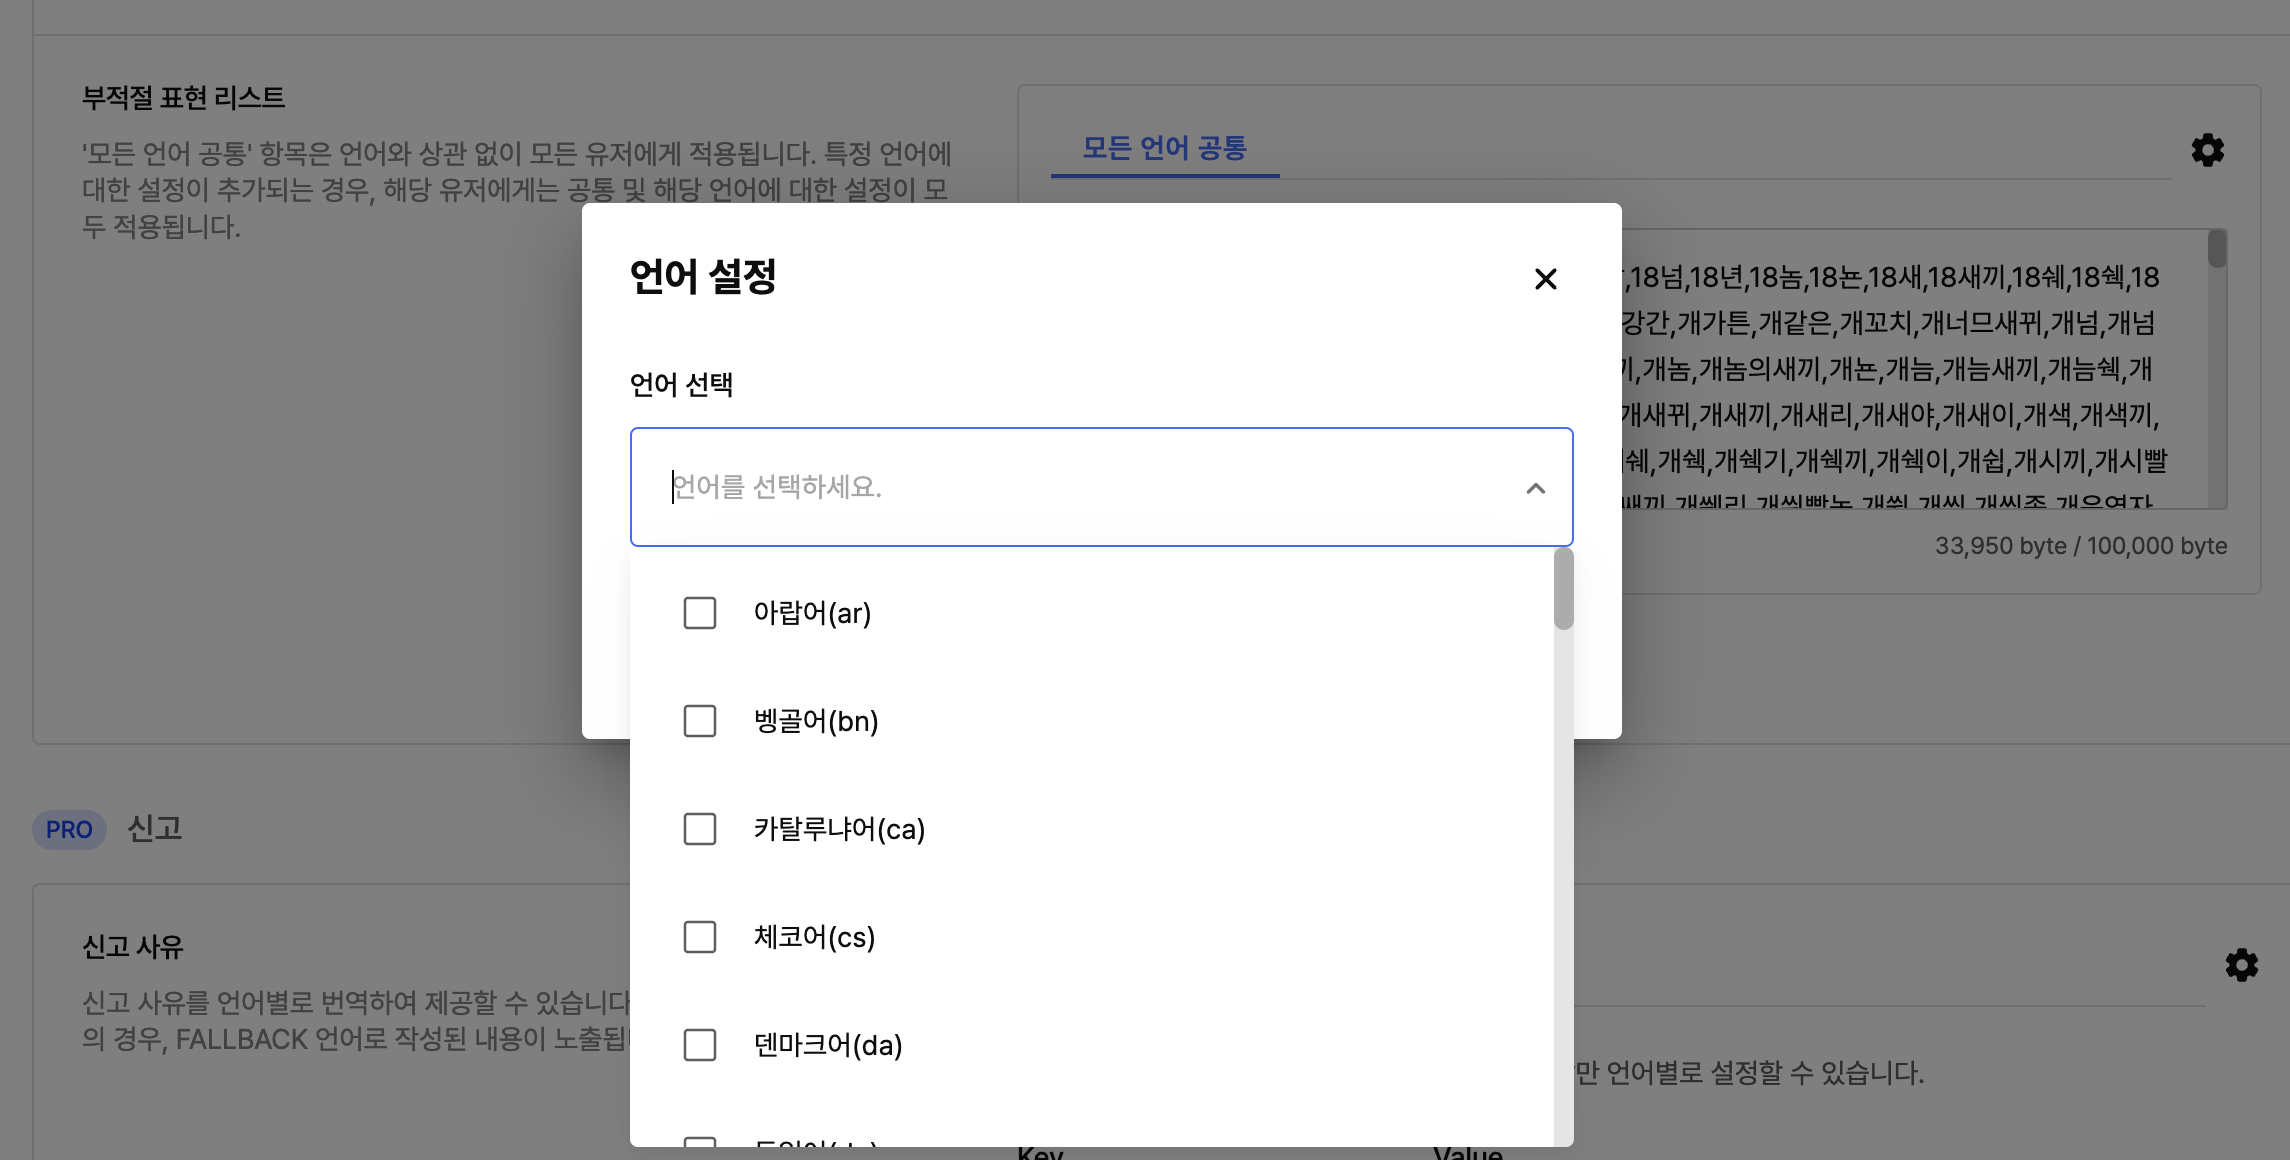2290x1160 pixels.
Task: Select the 덴마크어(da) checkbox
Action: point(700,1045)
